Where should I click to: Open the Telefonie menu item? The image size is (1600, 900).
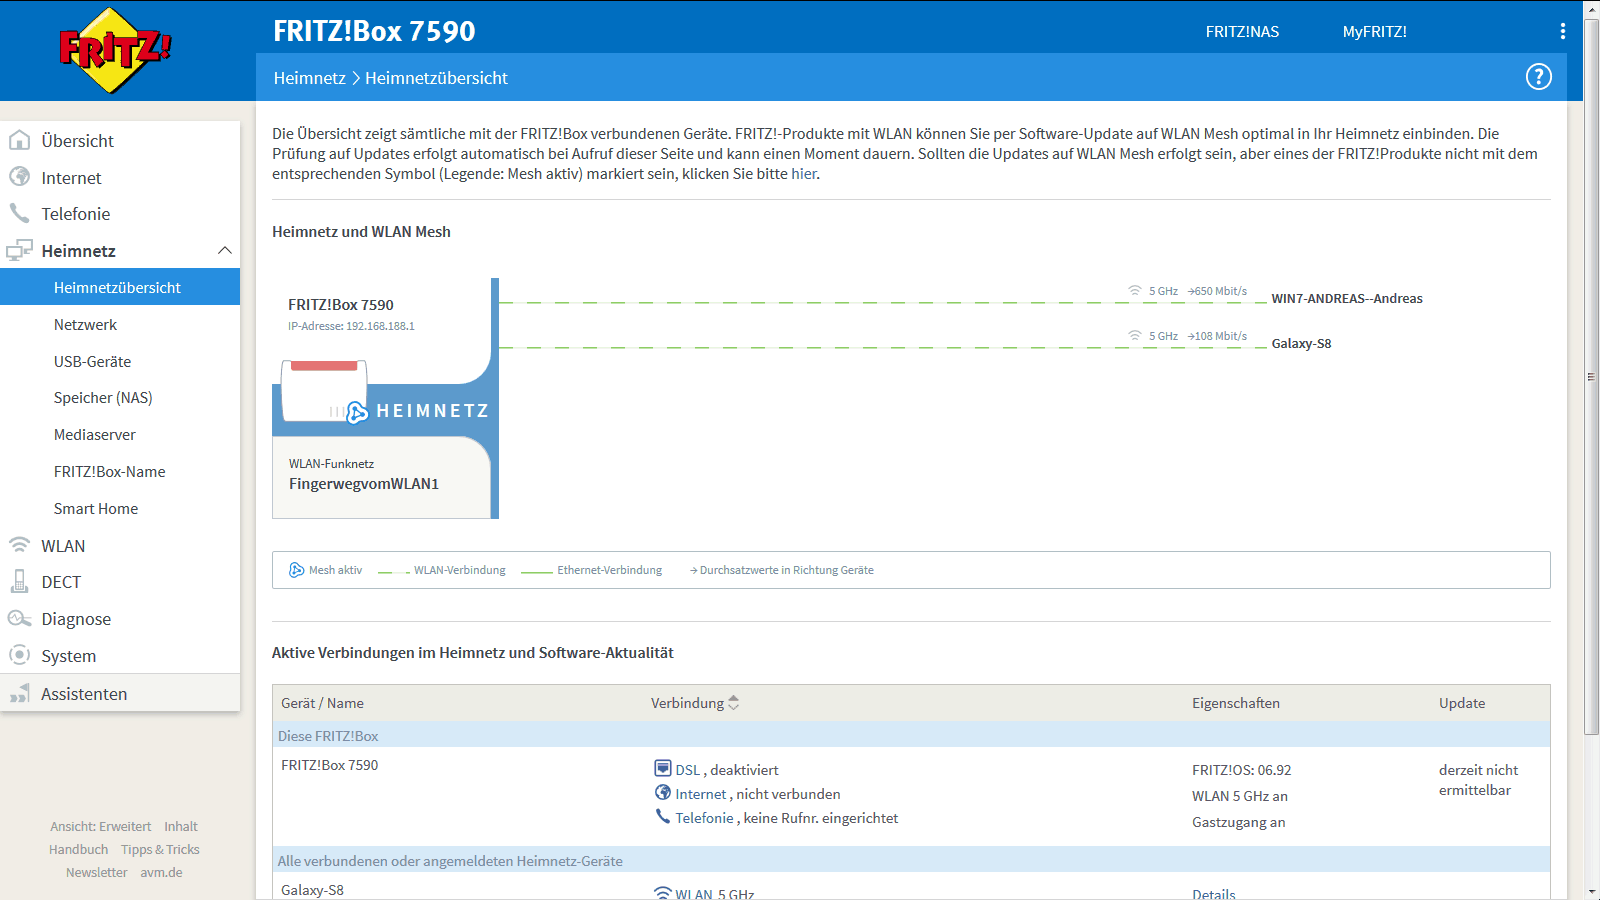coord(76,214)
